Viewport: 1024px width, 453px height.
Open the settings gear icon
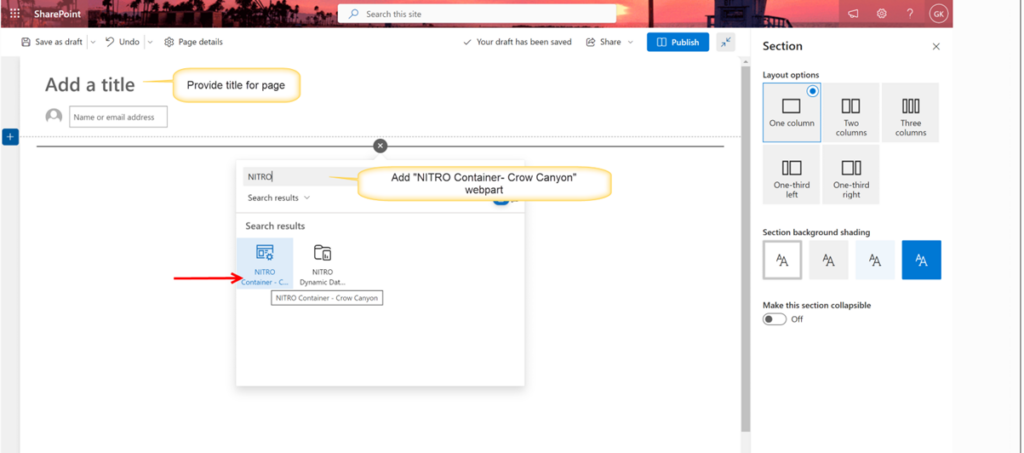[x=882, y=14]
